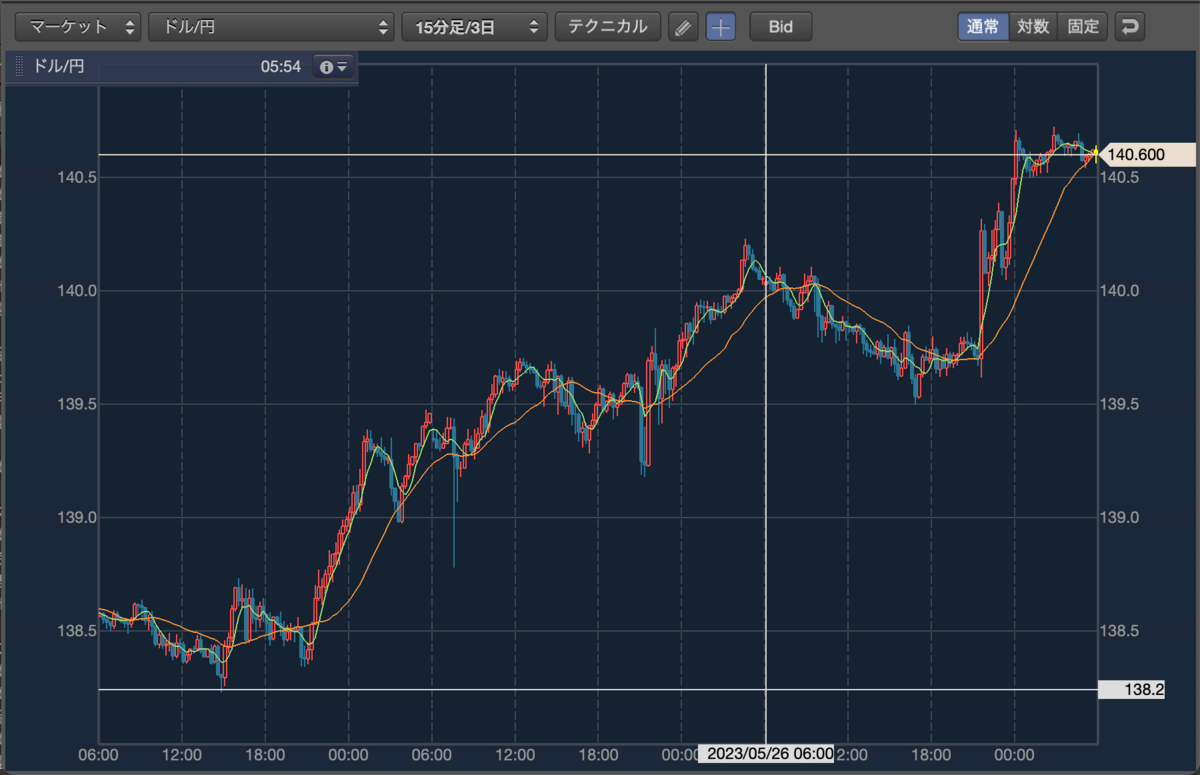Open the info dropdown in ドル/円 panel
1200x775 pixels.
click(x=333, y=67)
